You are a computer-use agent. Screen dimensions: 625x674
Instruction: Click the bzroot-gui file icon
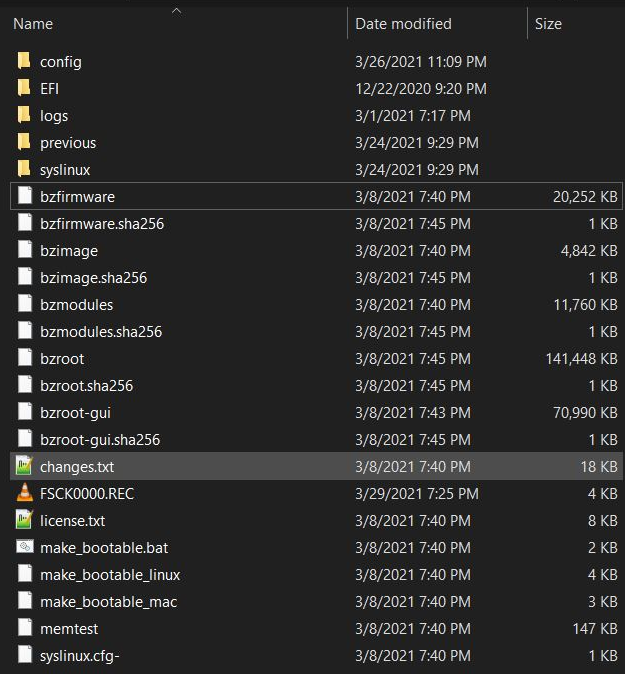coord(25,412)
